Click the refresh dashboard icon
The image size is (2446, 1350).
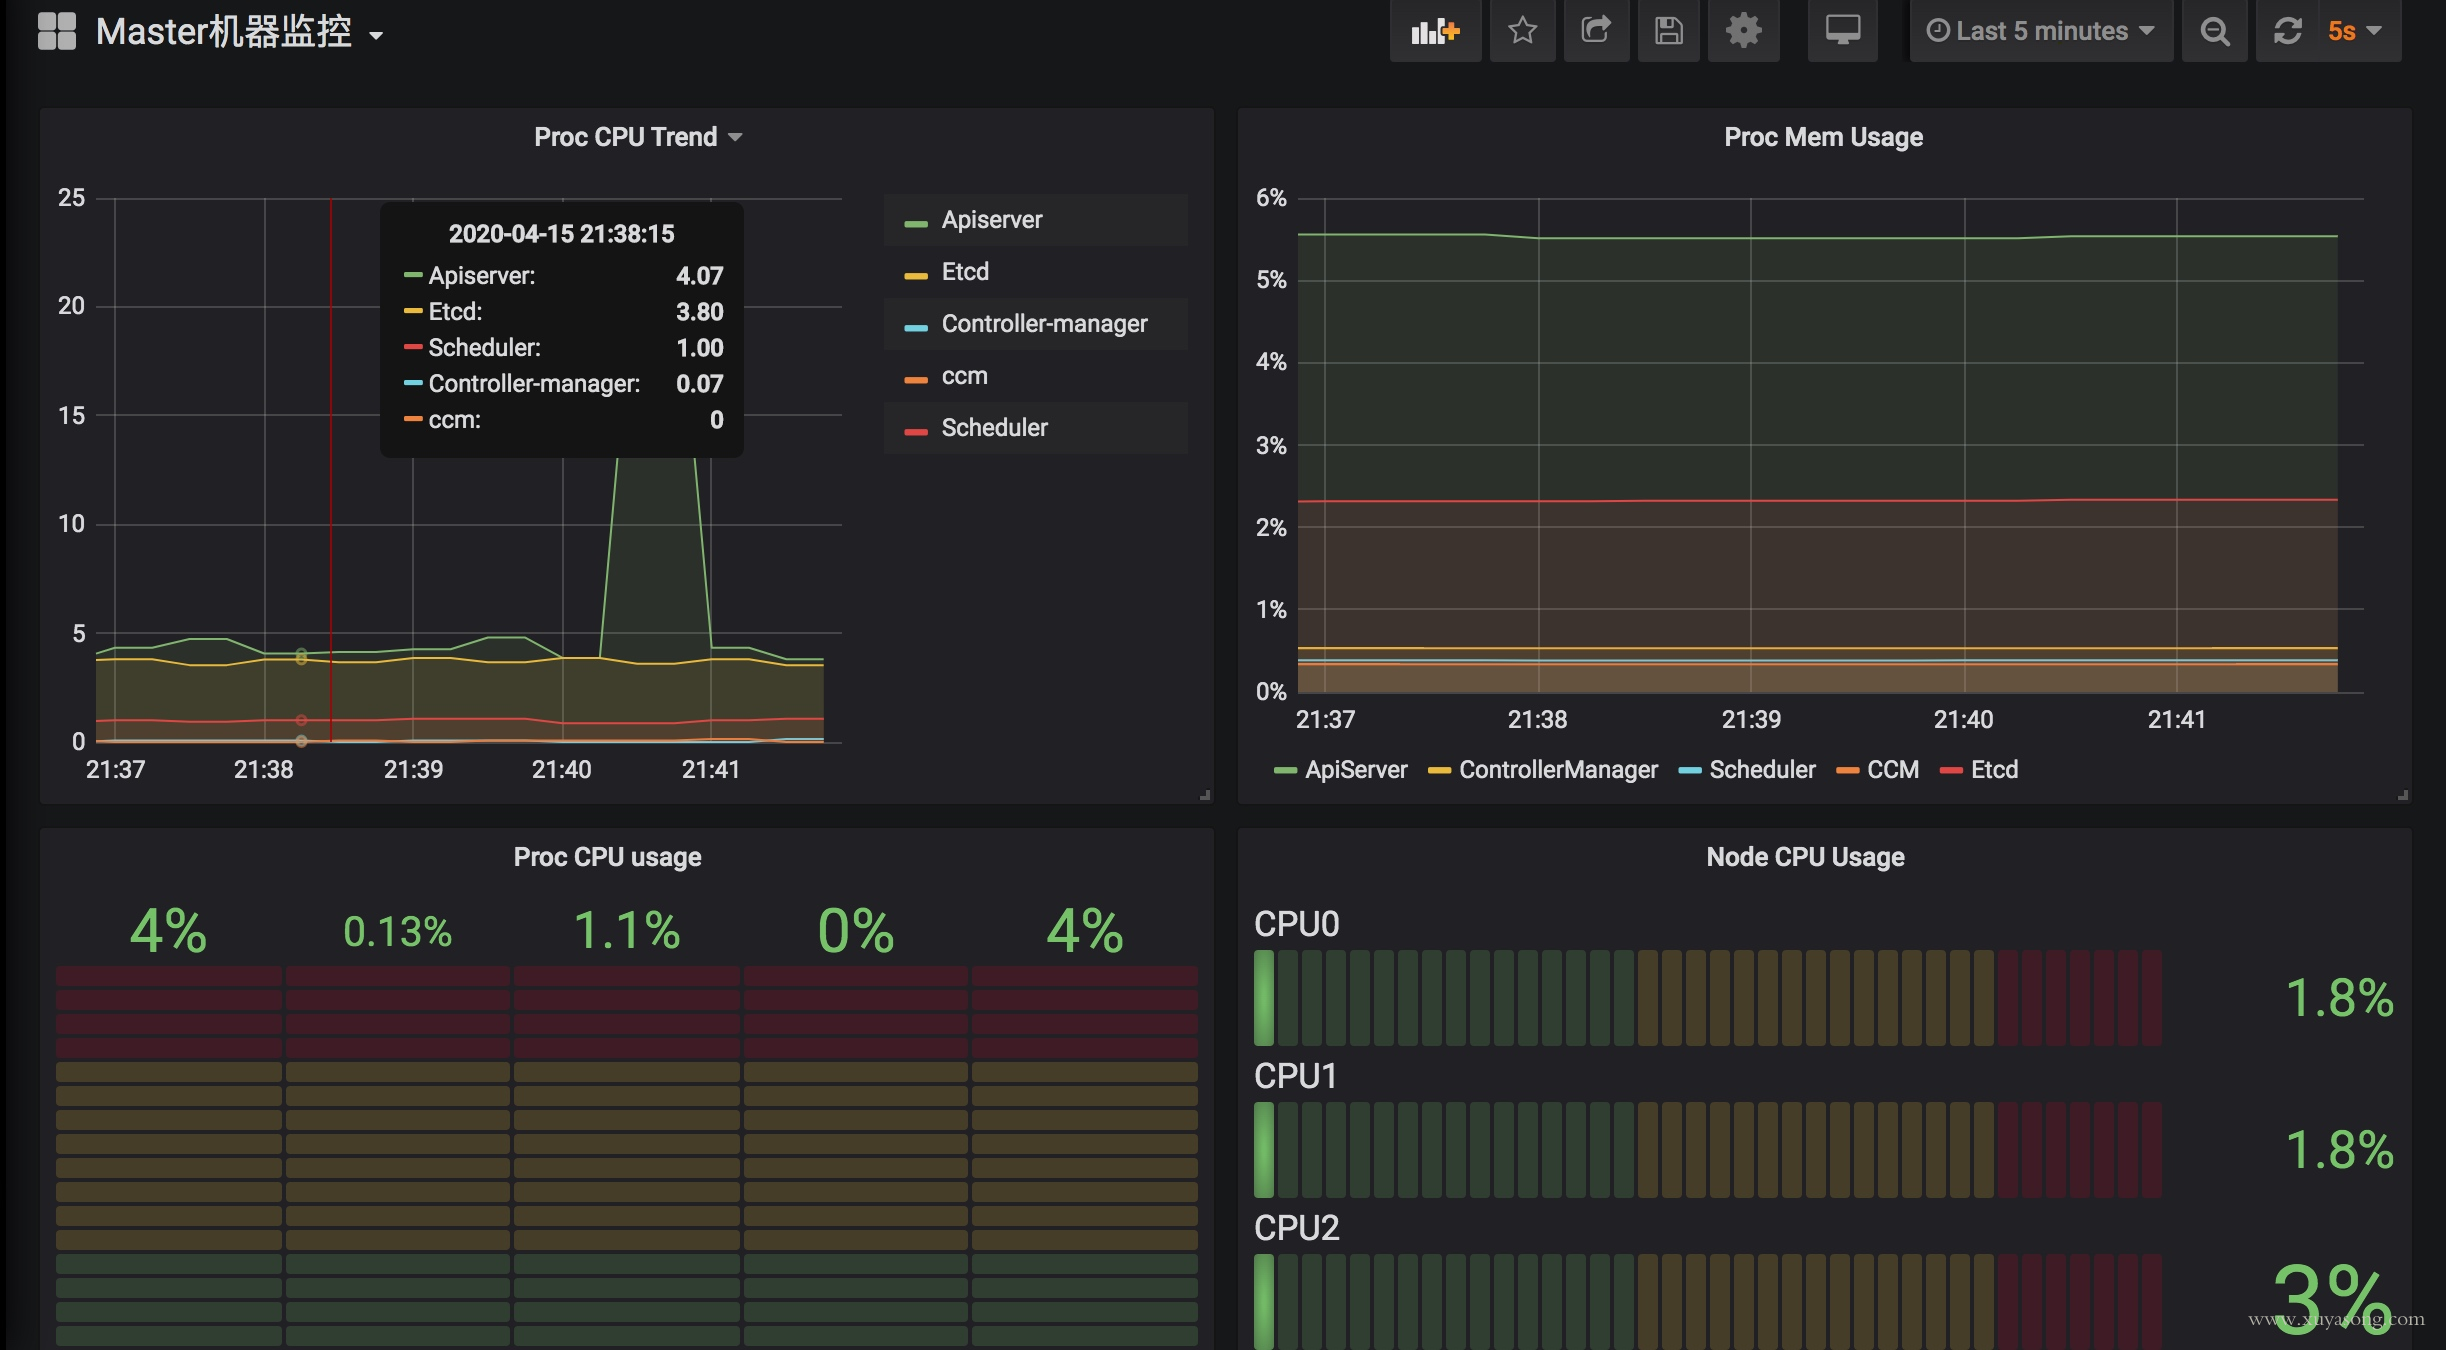click(2288, 32)
